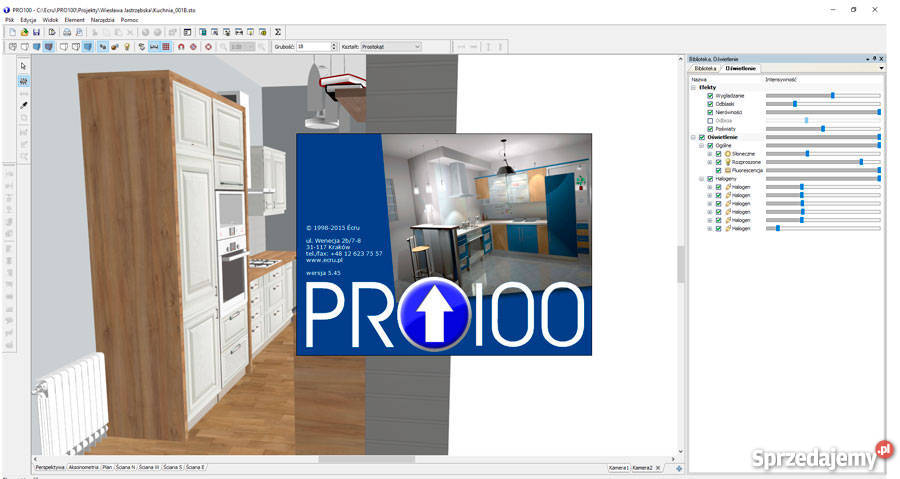This screenshot has height=479, width=900.
Task: Click the New project icon
Action: click(x=12, y=32)
